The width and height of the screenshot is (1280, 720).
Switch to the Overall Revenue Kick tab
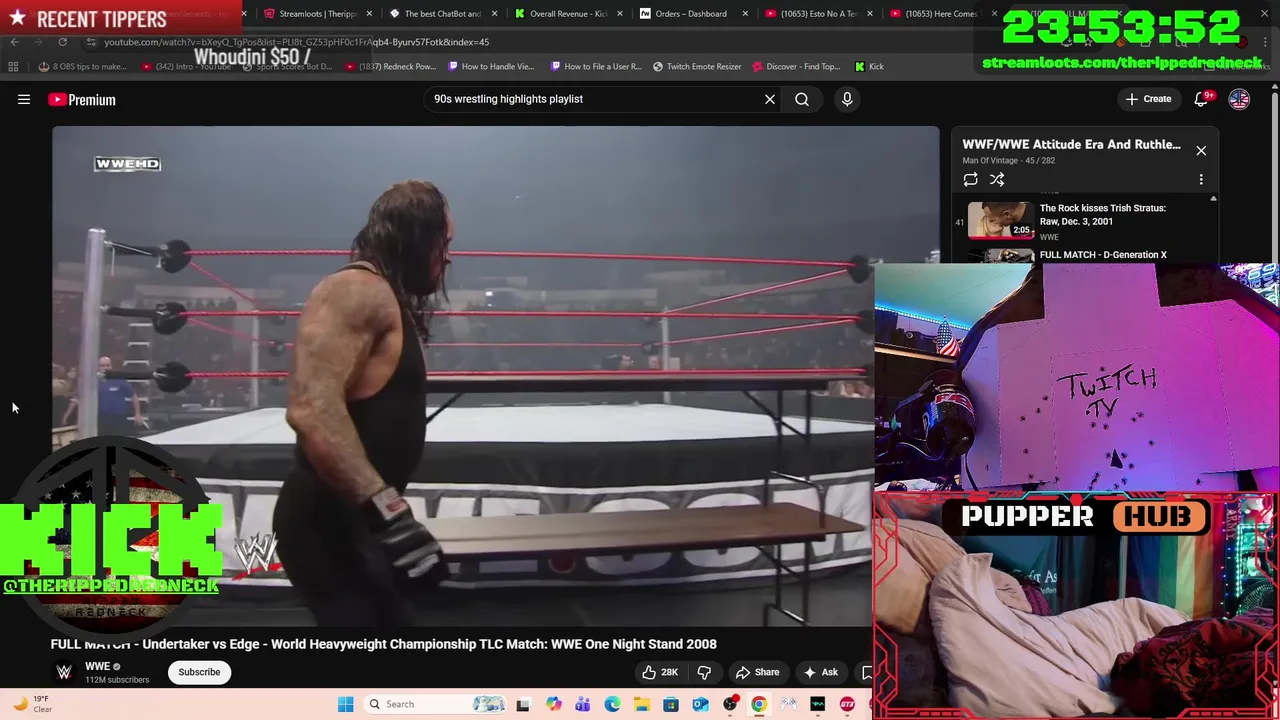[x=566, y=14]
